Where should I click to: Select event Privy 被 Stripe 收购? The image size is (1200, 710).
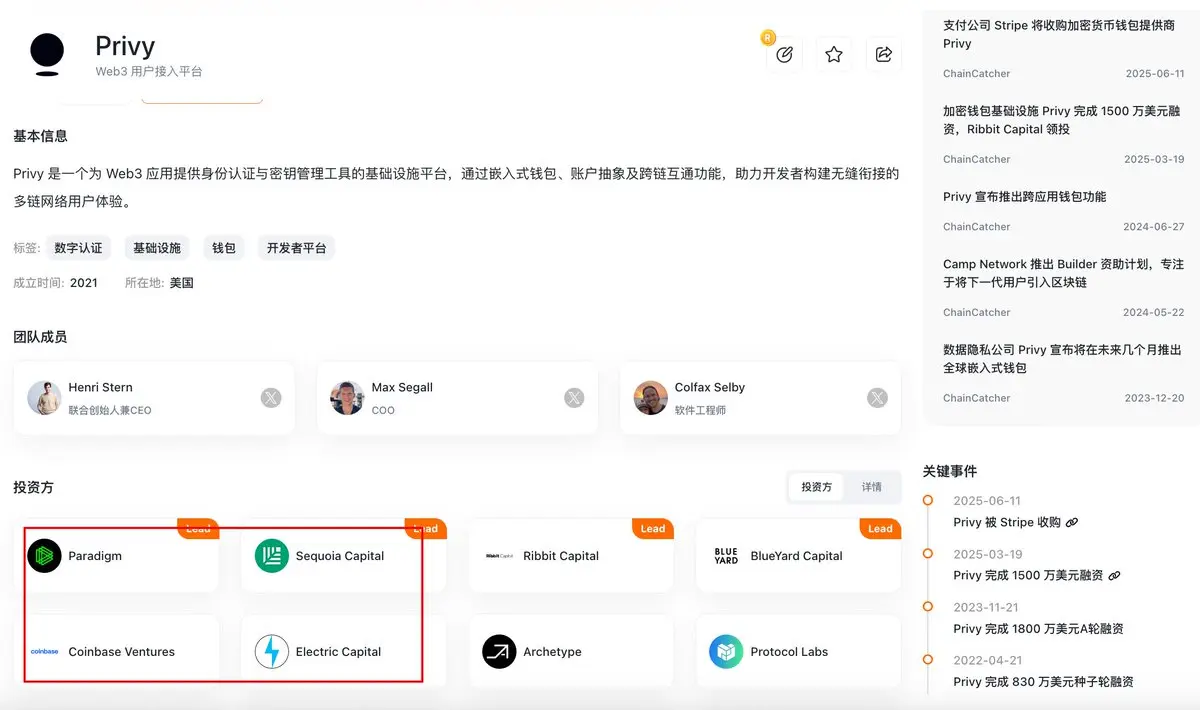coord(1007,523)
